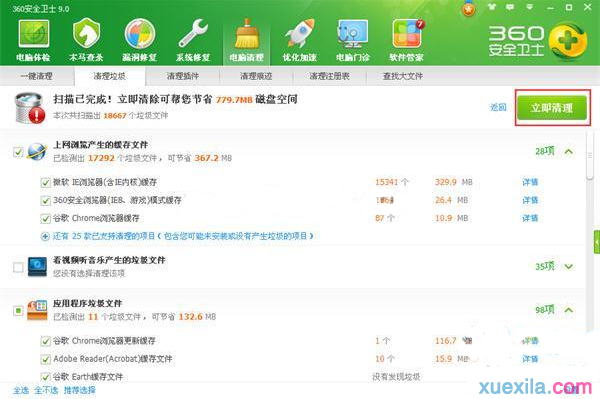Select the 电脑清理 broom icon
The width and height of the screenshot is (600, 399).
pos(246,41)
